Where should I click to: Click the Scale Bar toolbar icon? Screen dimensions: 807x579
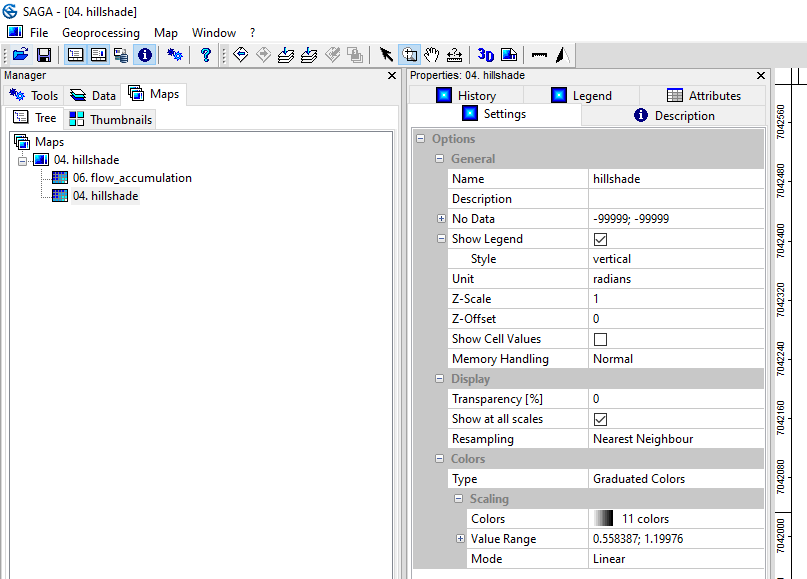[x=540, y=55]
